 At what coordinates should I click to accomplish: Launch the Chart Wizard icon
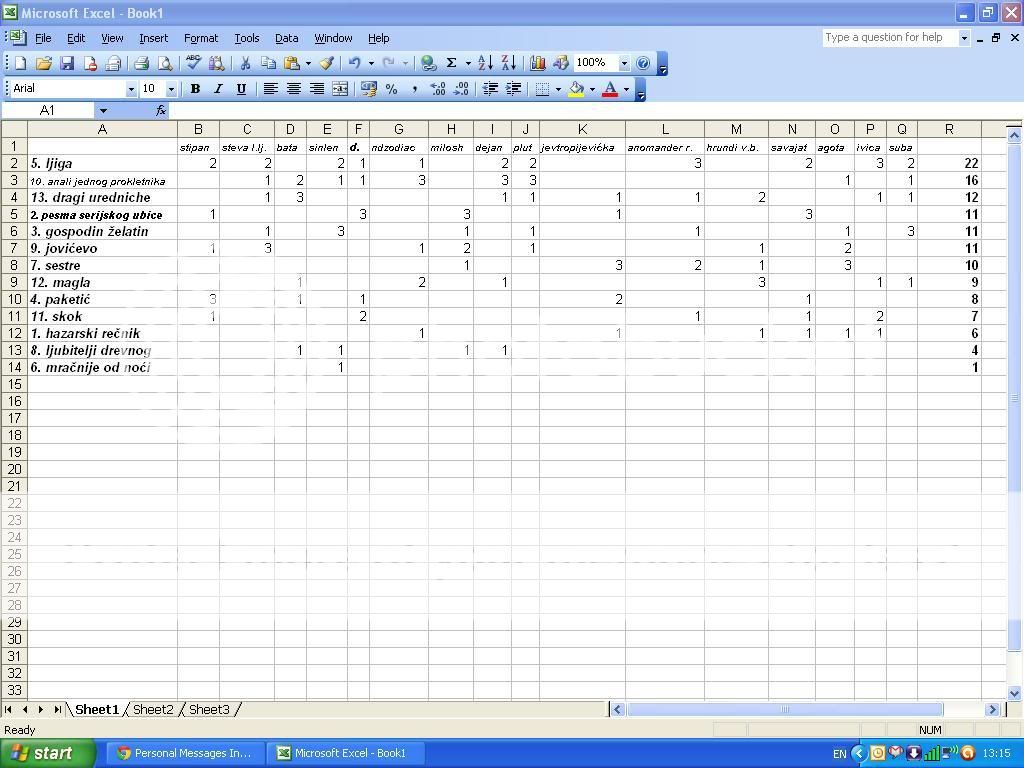click(x=538, y=63)
